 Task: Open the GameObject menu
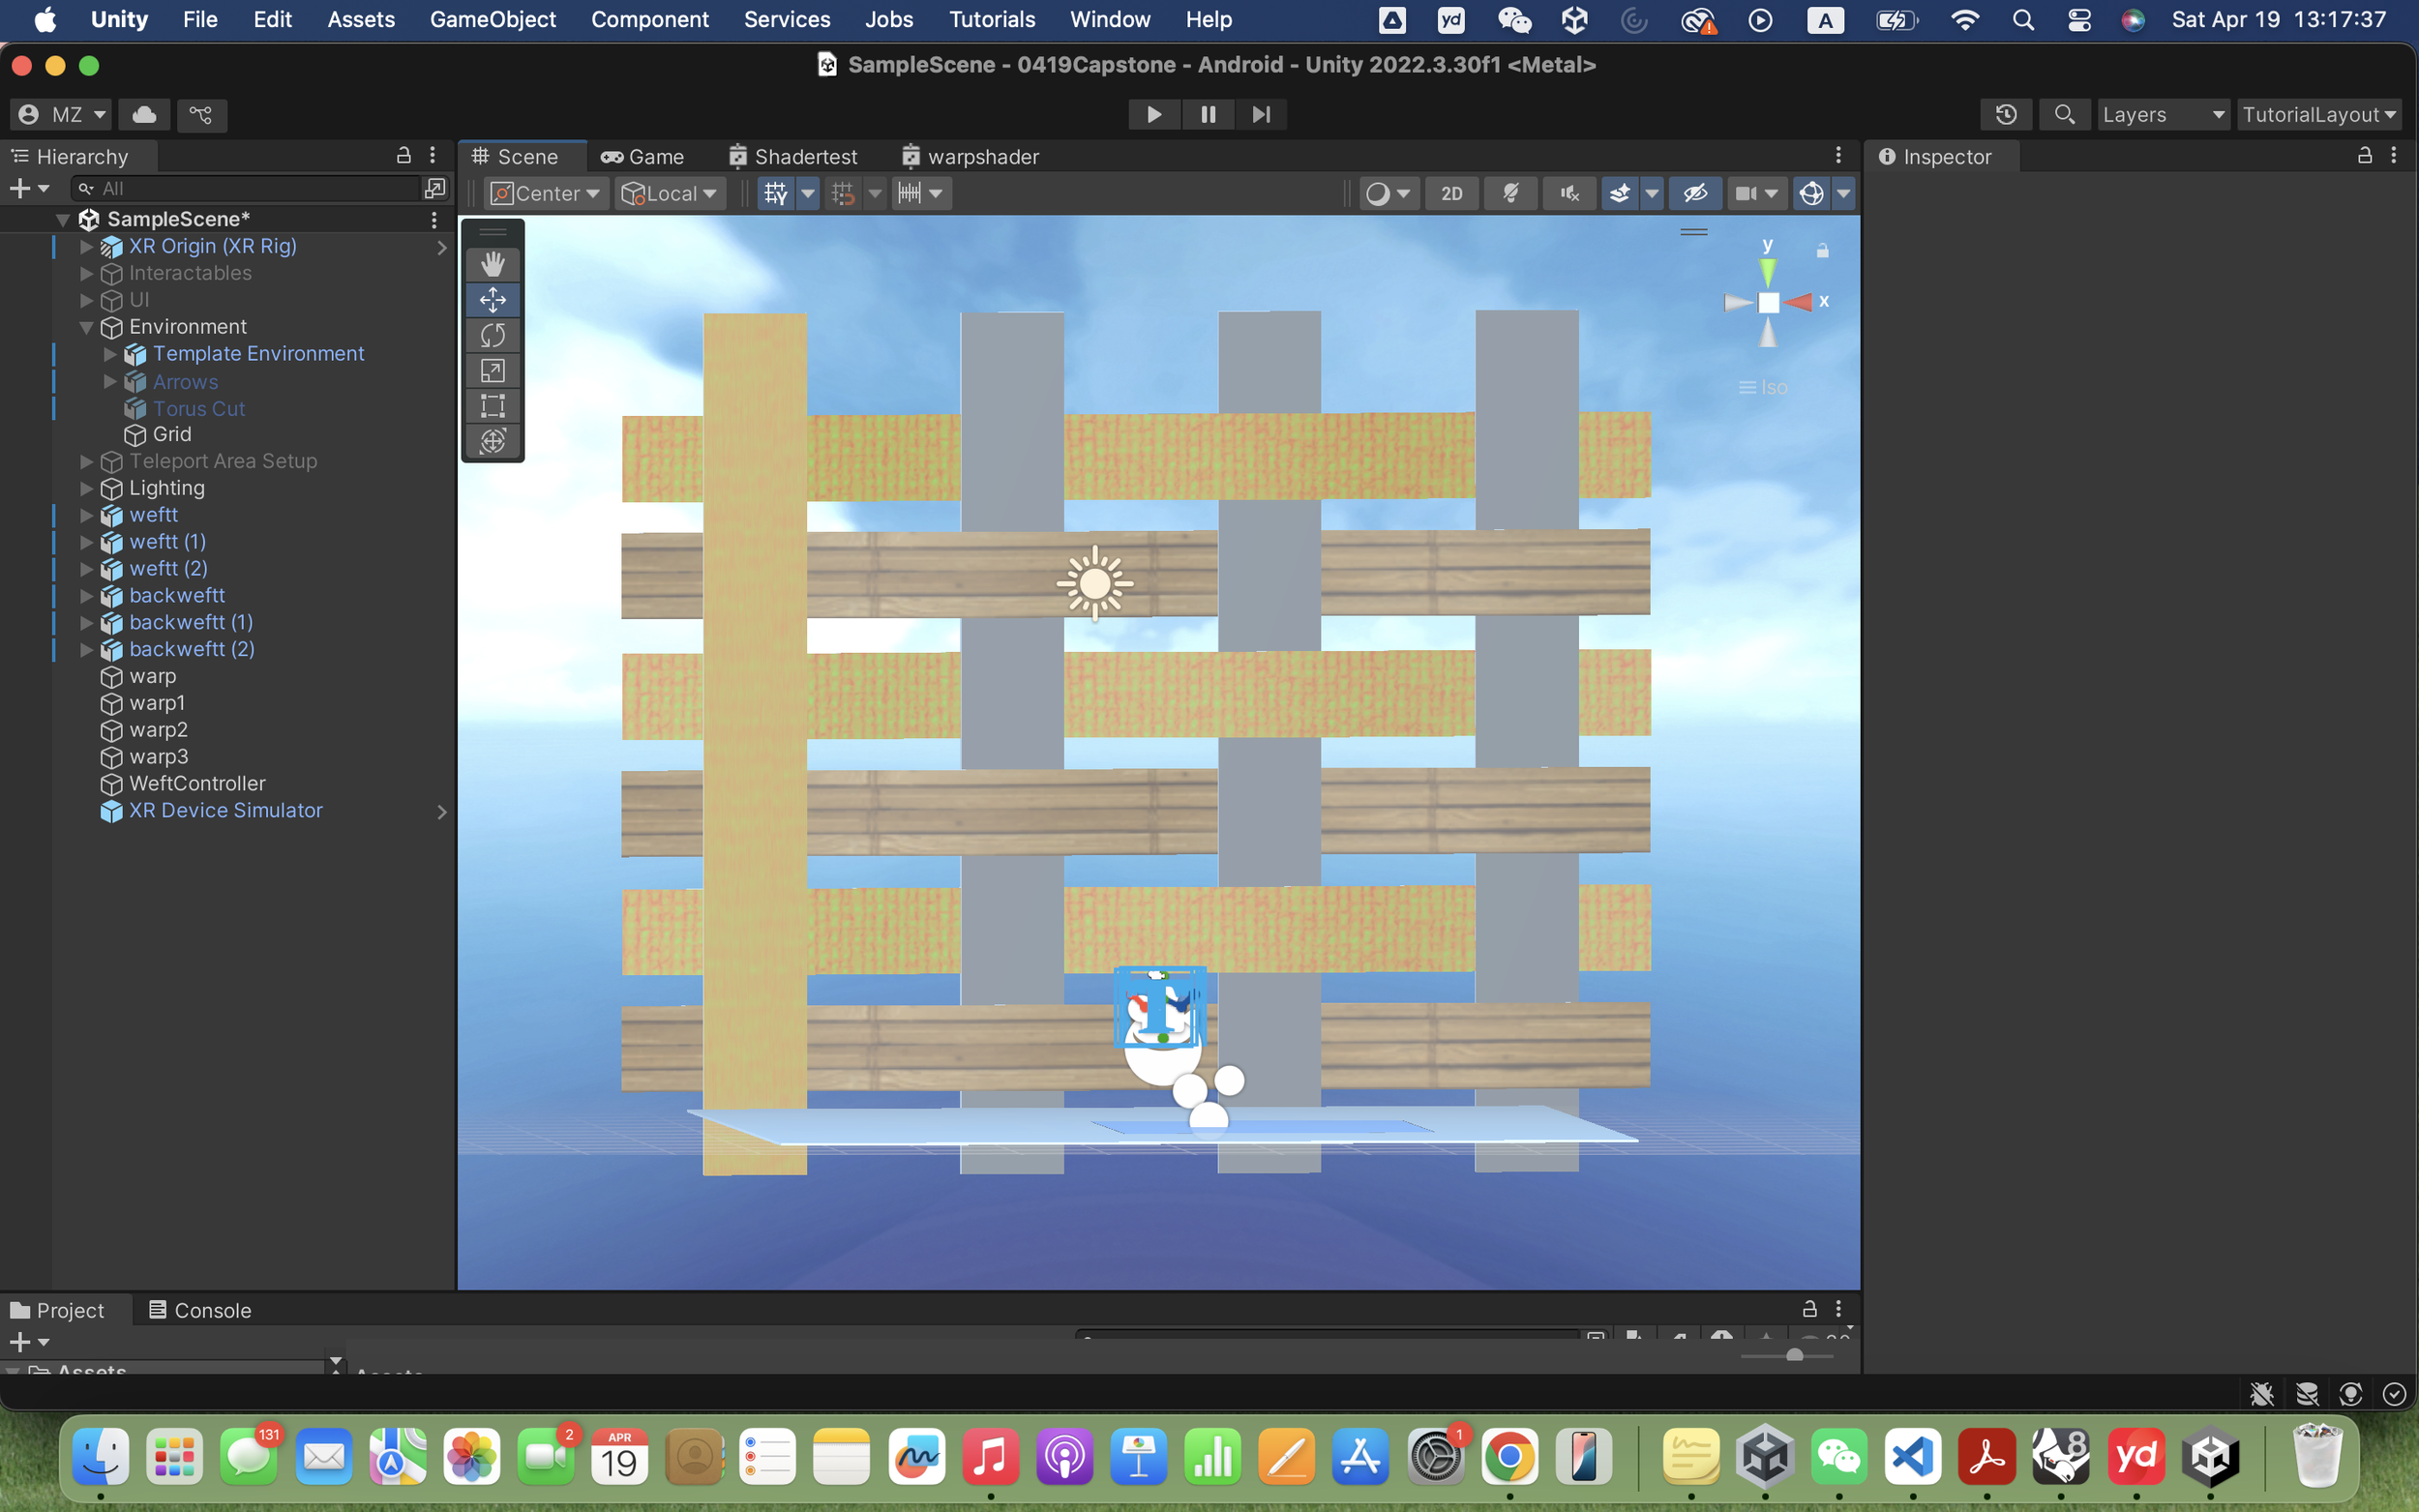(492, 19)
